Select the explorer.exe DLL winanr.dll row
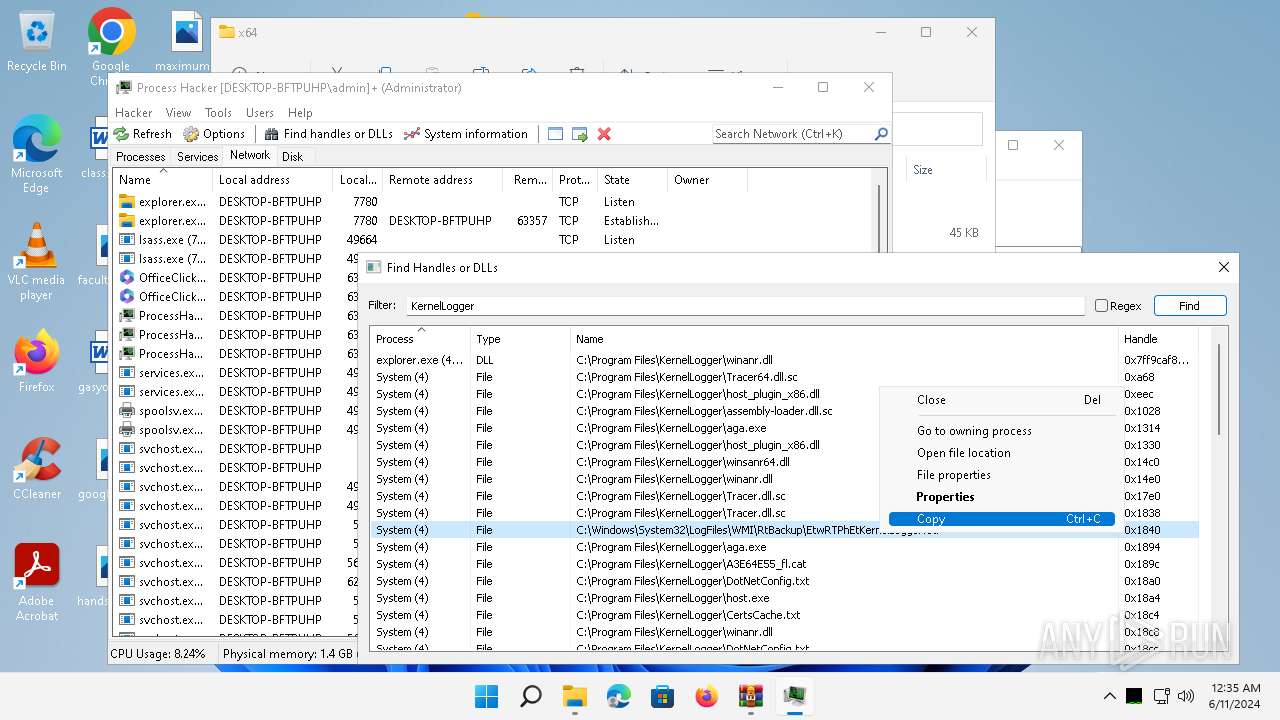This screenshot has height=720, width=1280. [x=784, y=360]
